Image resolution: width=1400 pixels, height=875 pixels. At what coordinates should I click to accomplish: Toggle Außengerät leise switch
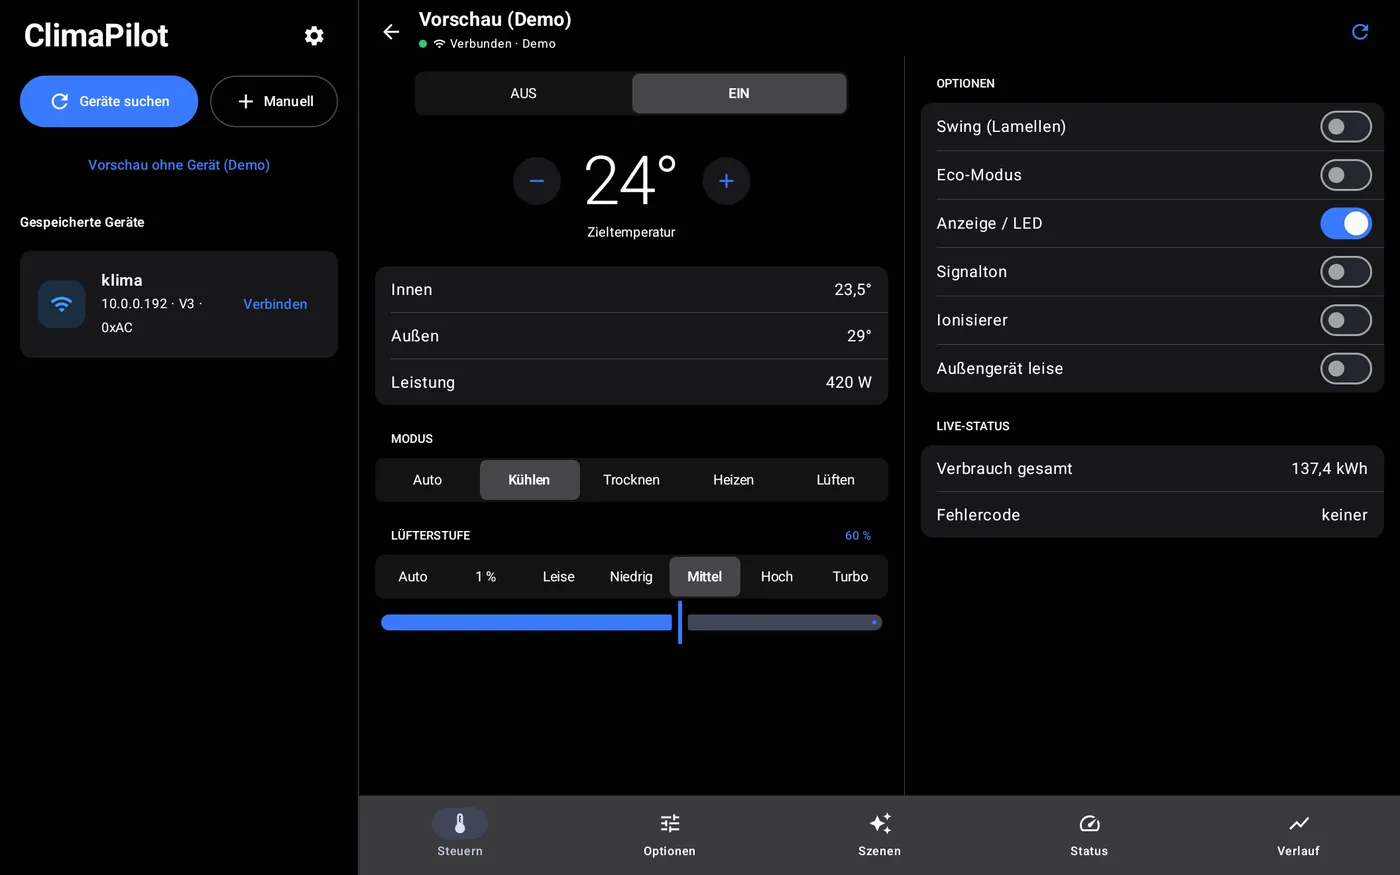pos(1346,369)
